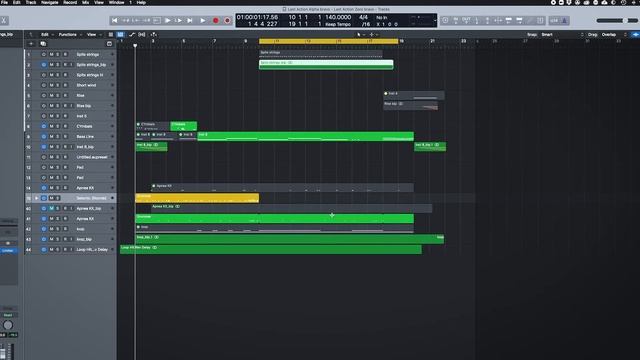Screen dimensions: 640x360
Task: Click the Autopunch Out button
Action: (467, 20)
